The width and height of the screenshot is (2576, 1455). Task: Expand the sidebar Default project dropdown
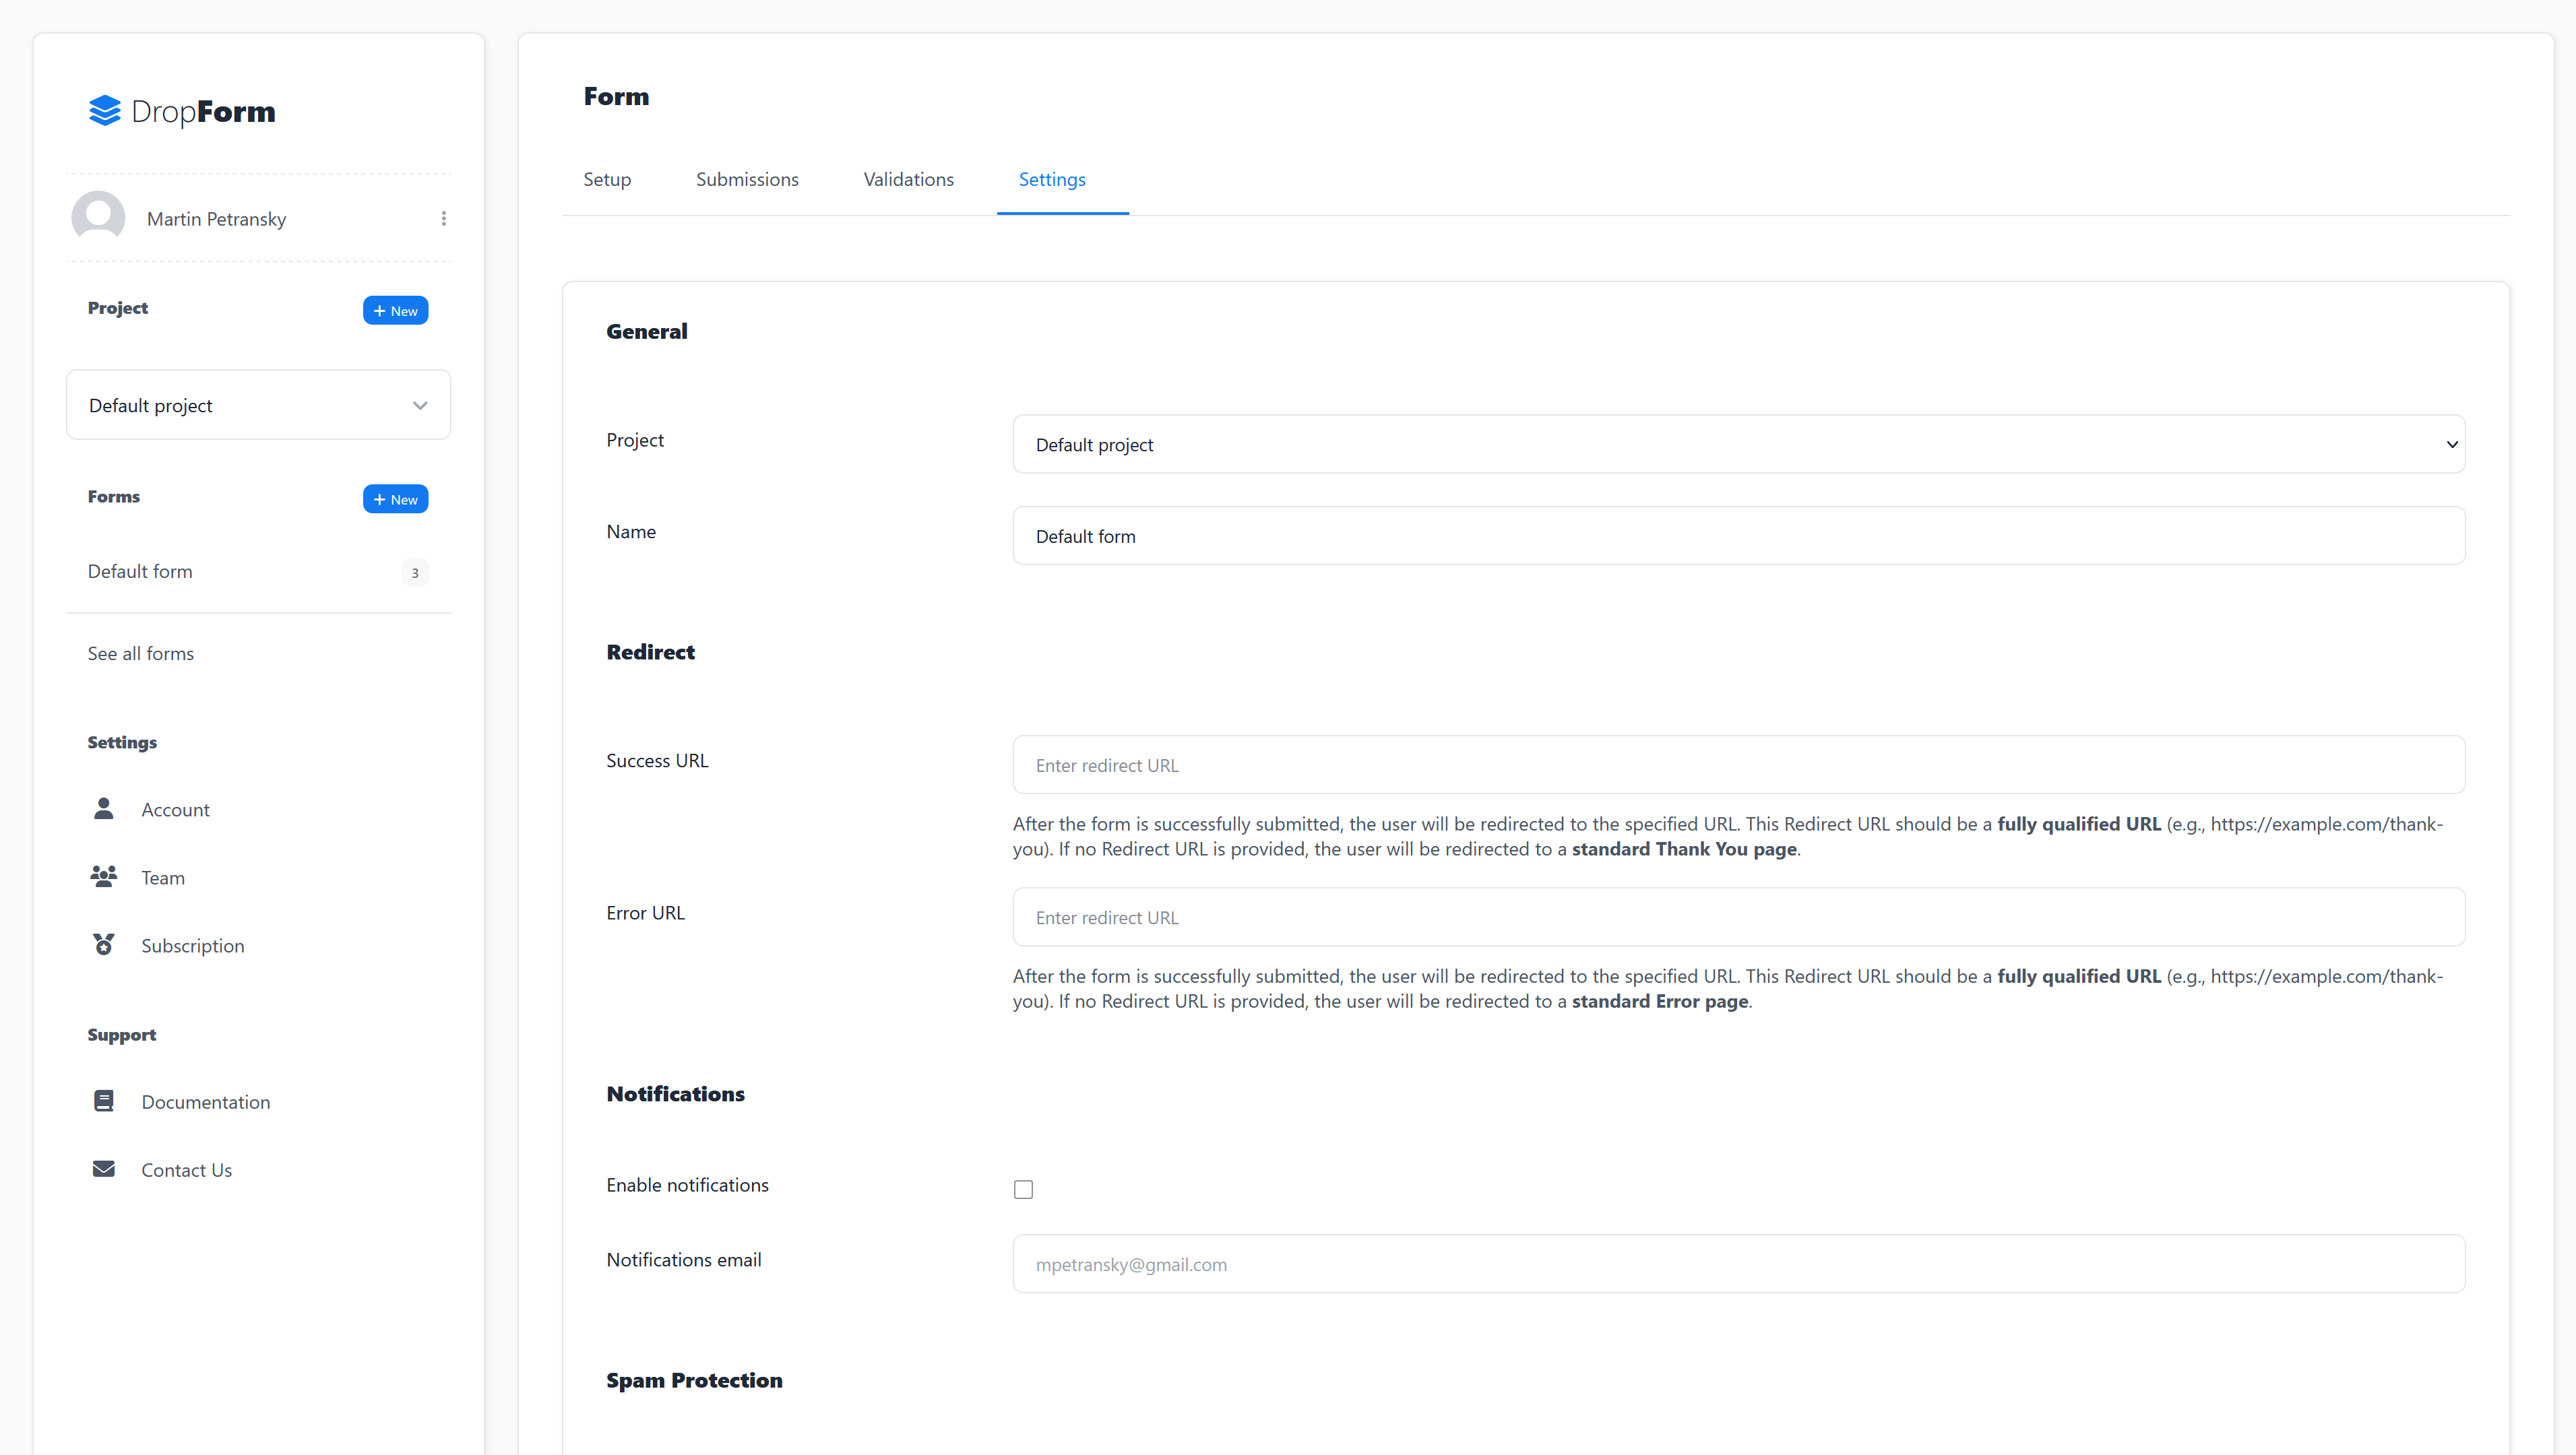coord(258,405)
